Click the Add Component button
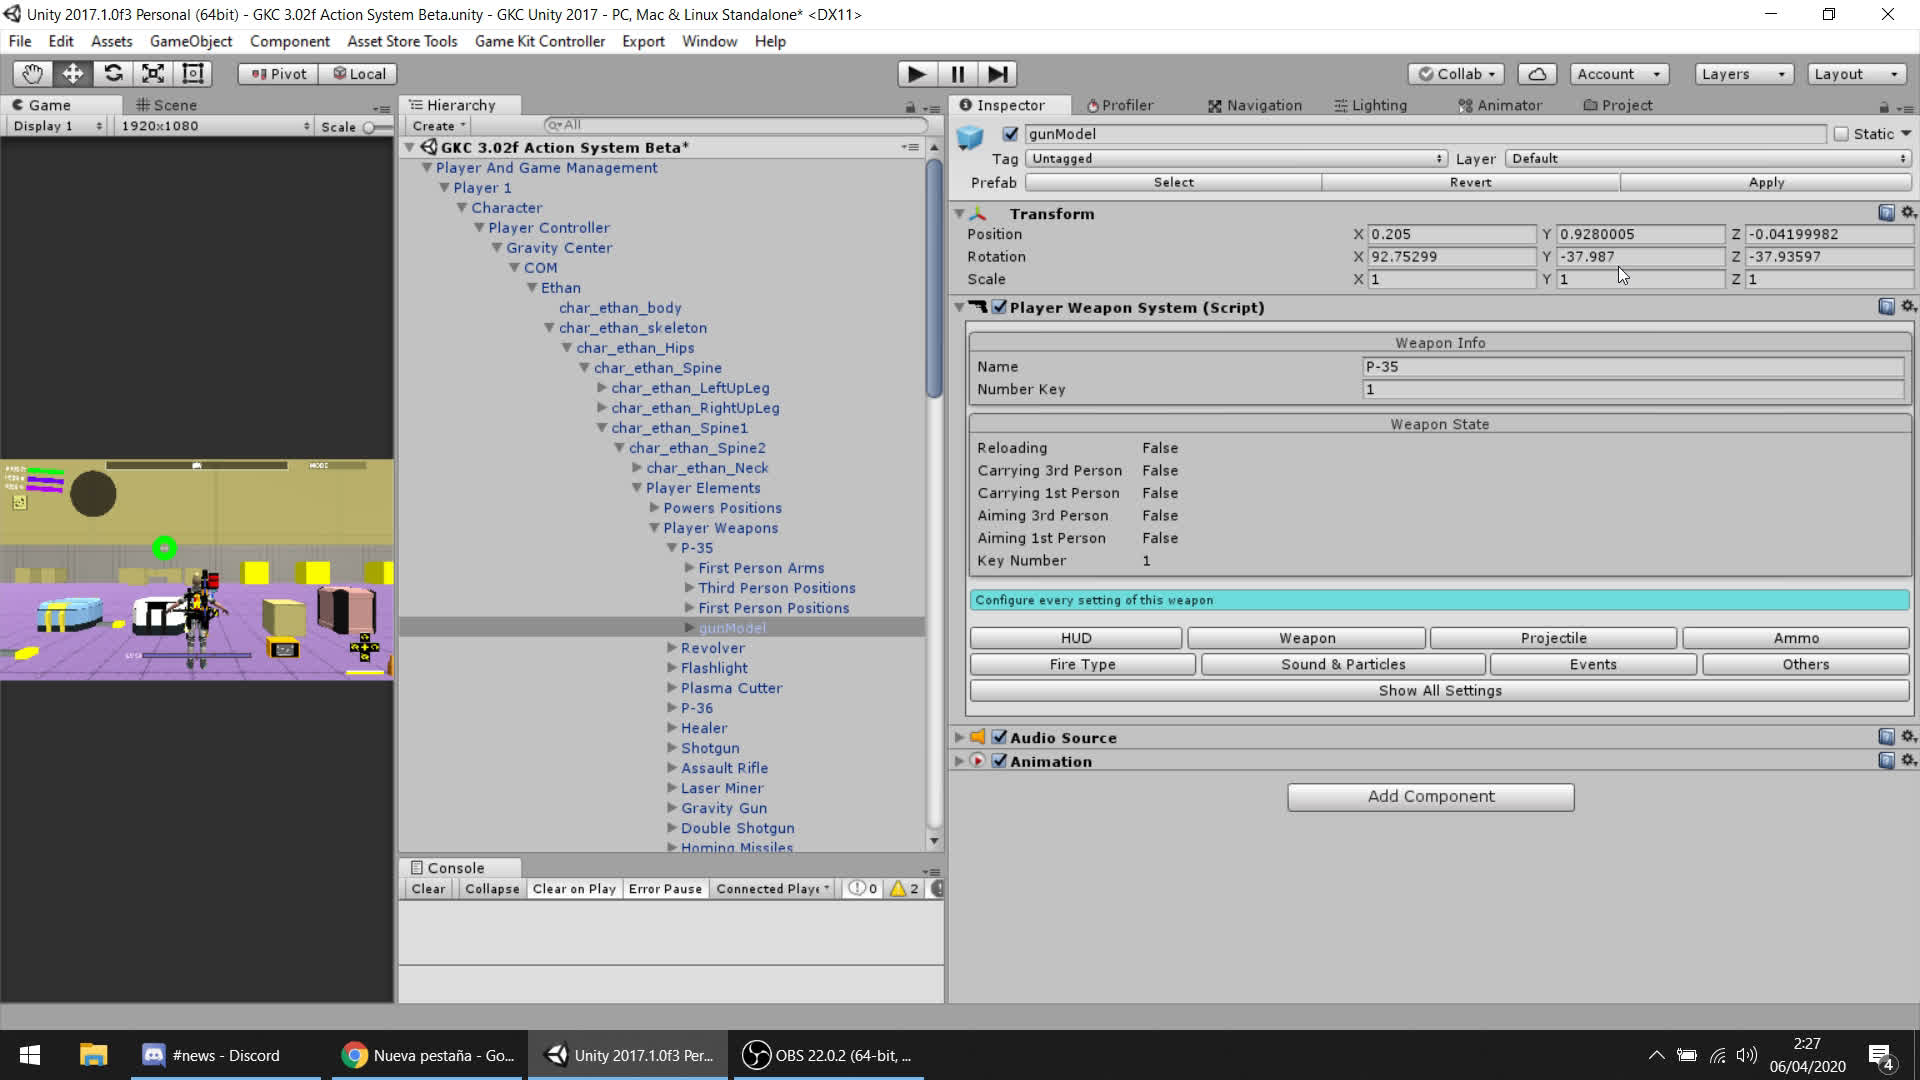The height and width of the screenshot is (1080, 1920). pos(1430,797)
